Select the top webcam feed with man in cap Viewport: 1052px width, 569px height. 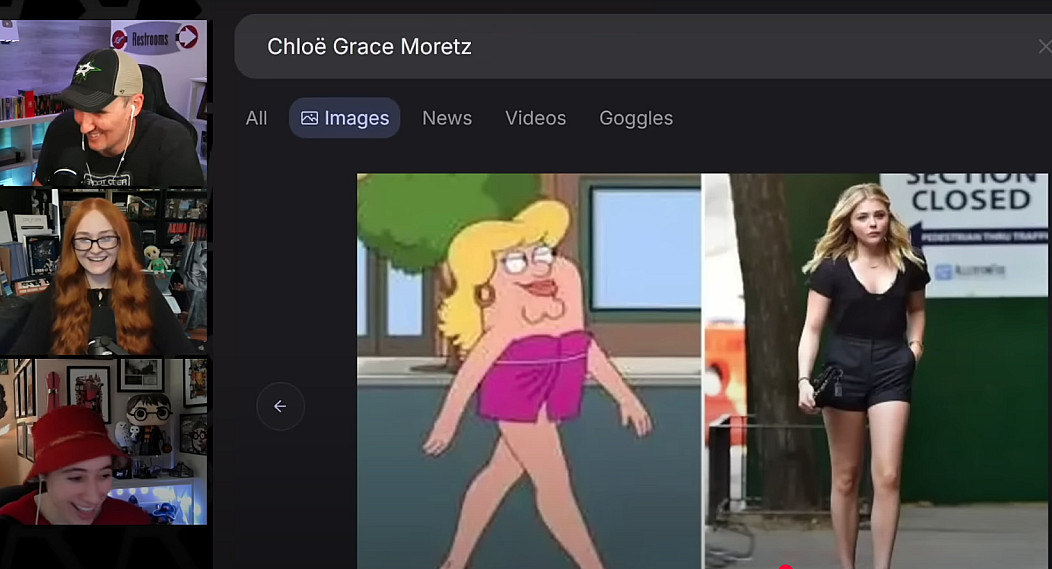[x=103, y=103]
